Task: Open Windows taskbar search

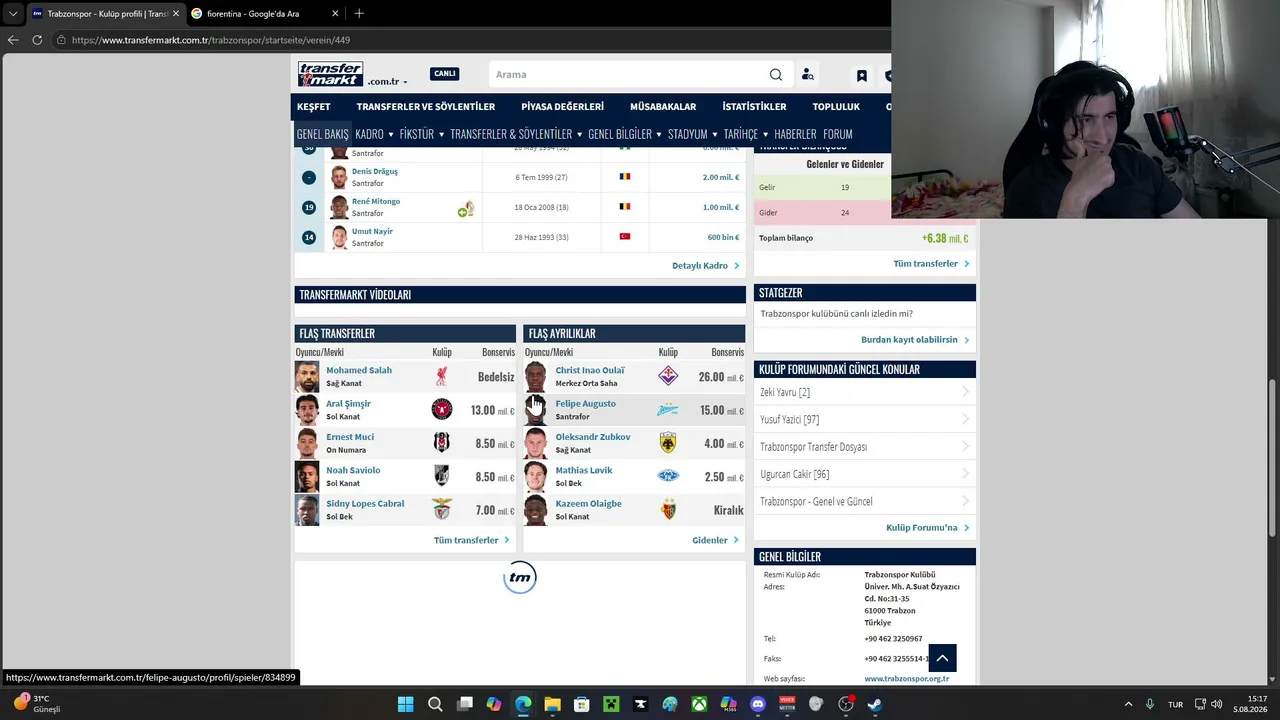Action: click(x=435, y=704)
